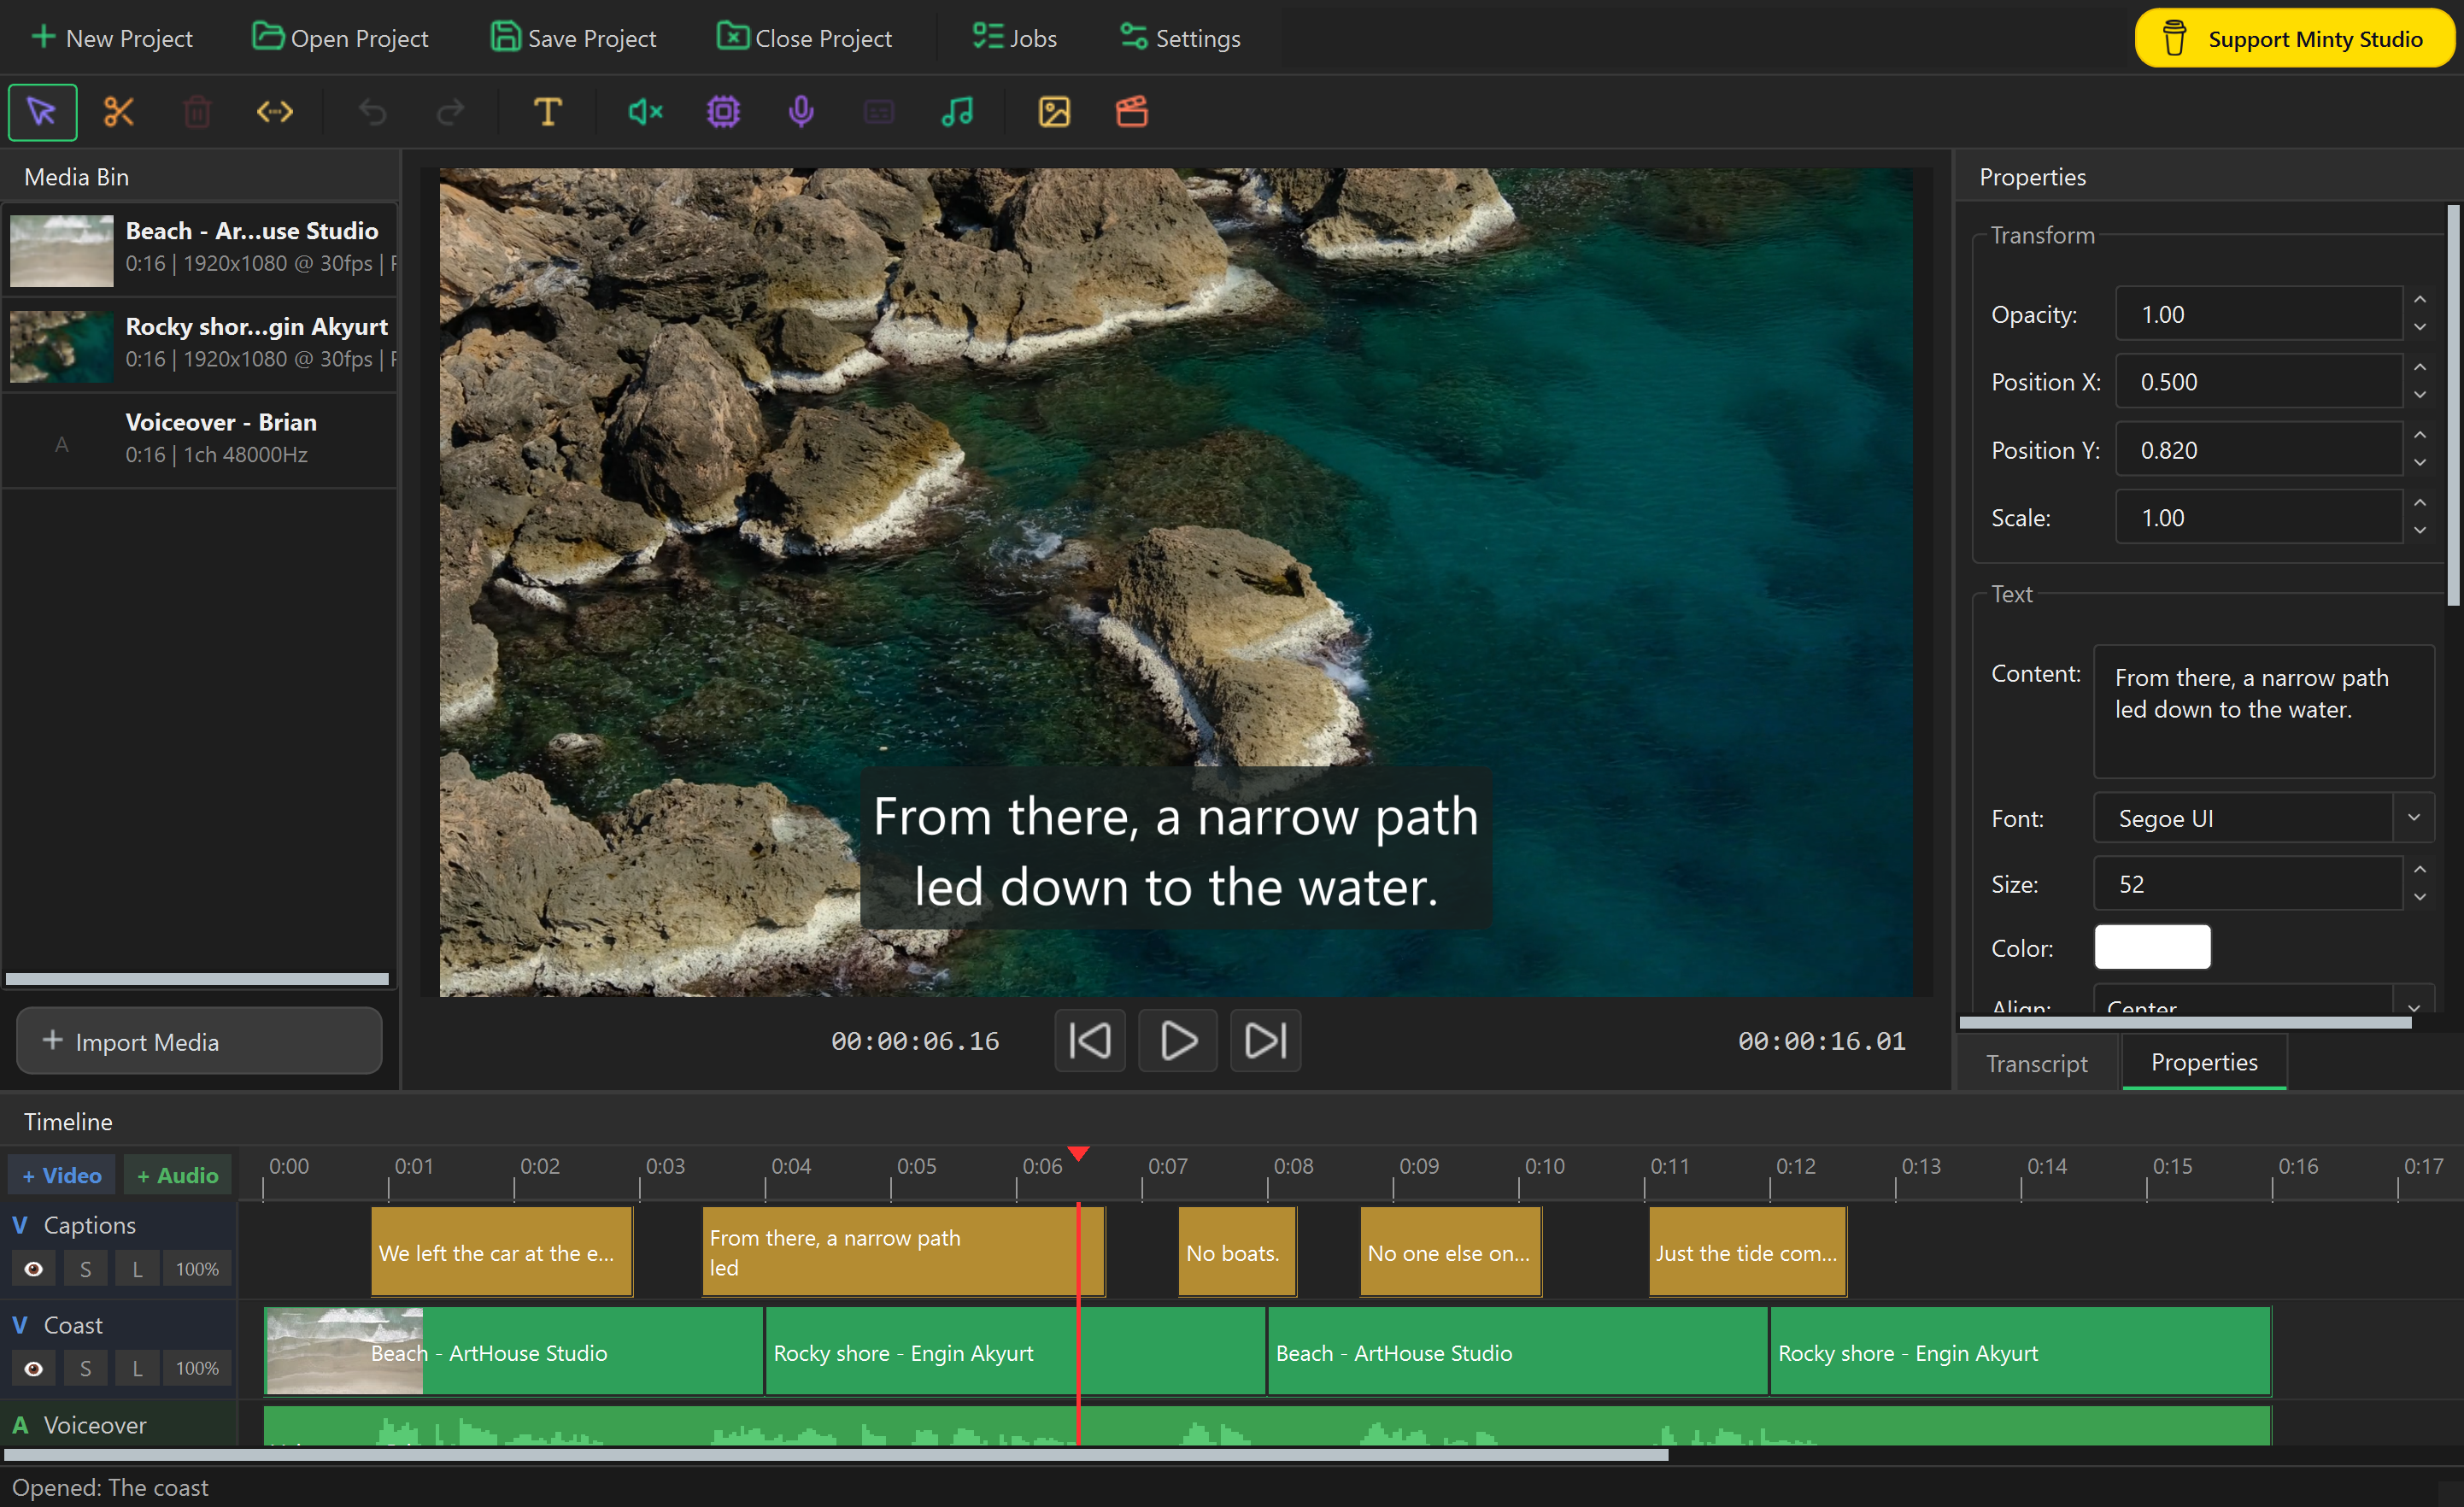Toggle Solo S on Coast track
The width and height of the screenshot is (2464, 1507).
tap(86, 1368)
